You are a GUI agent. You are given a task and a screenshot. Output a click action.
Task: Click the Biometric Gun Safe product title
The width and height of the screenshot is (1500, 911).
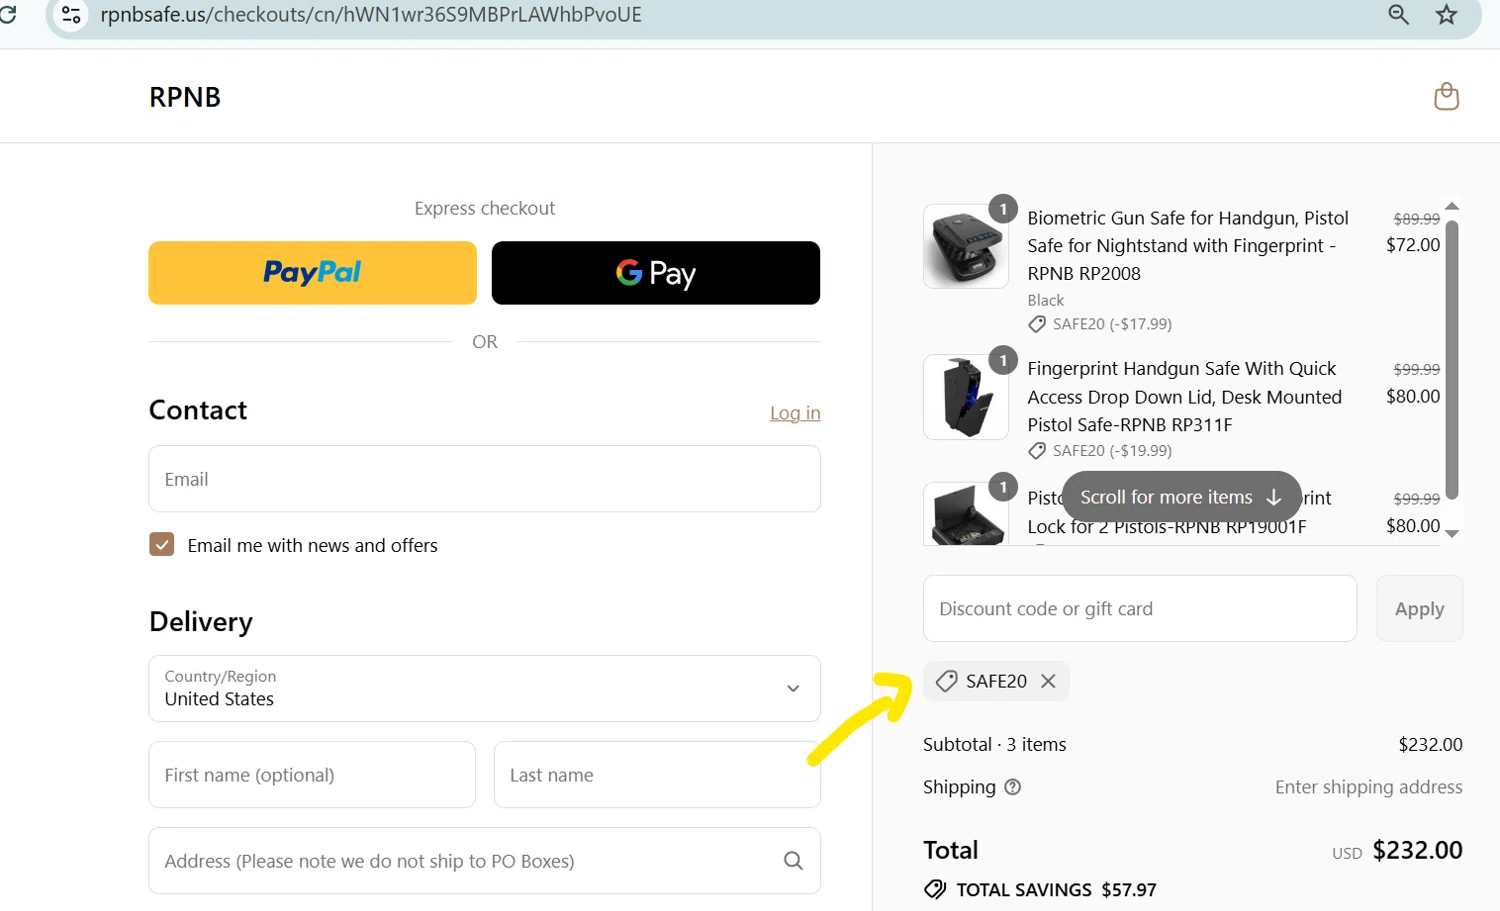pos(1188,245)
